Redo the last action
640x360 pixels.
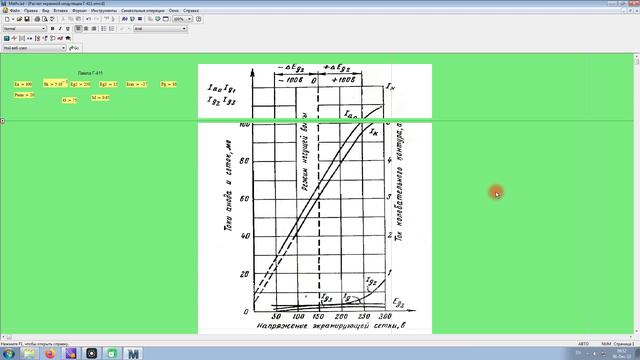coord(97,19)
